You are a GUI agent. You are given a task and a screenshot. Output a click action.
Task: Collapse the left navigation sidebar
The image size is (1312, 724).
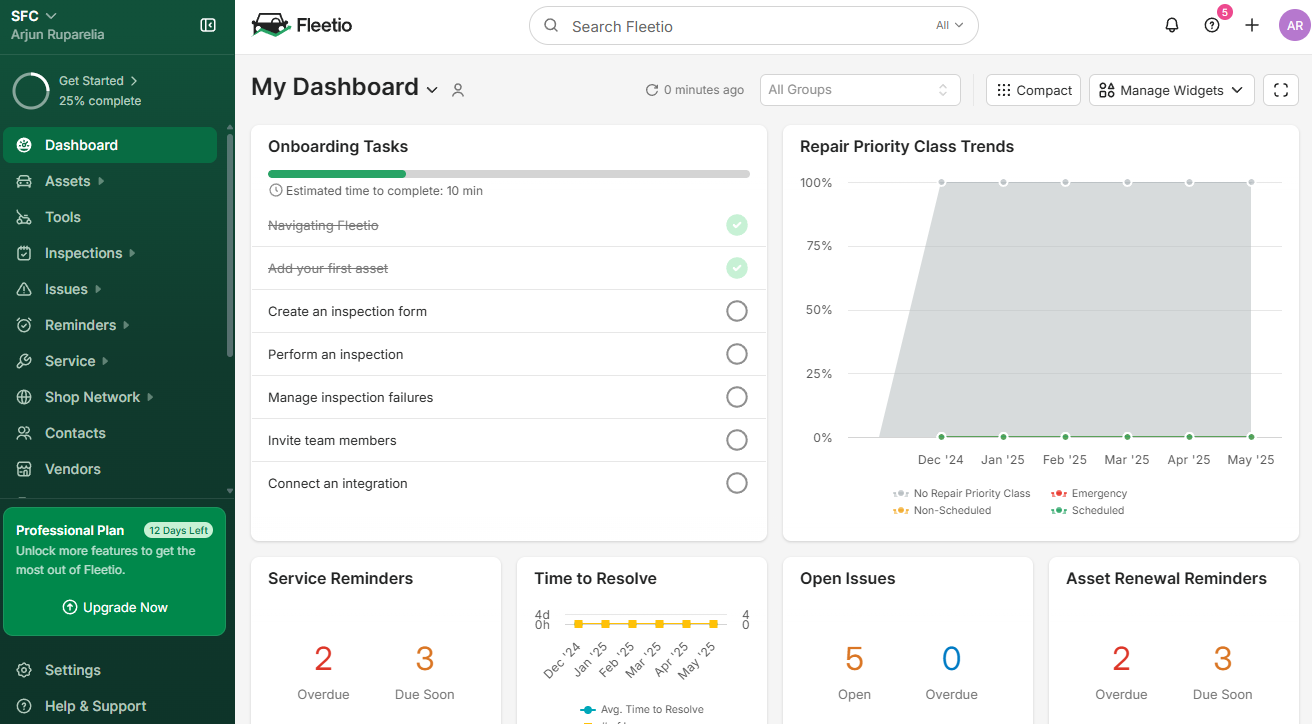(207, 24)
